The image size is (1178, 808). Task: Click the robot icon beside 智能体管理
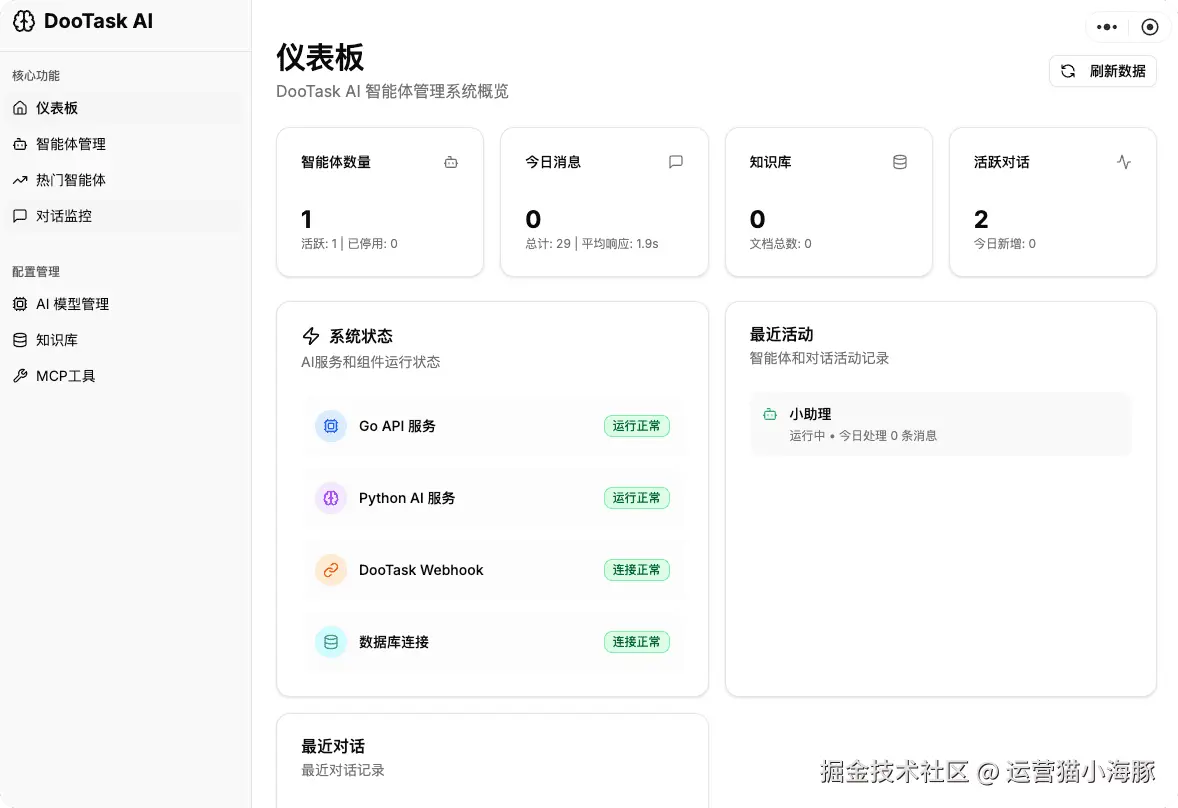(x=20, y=144)
